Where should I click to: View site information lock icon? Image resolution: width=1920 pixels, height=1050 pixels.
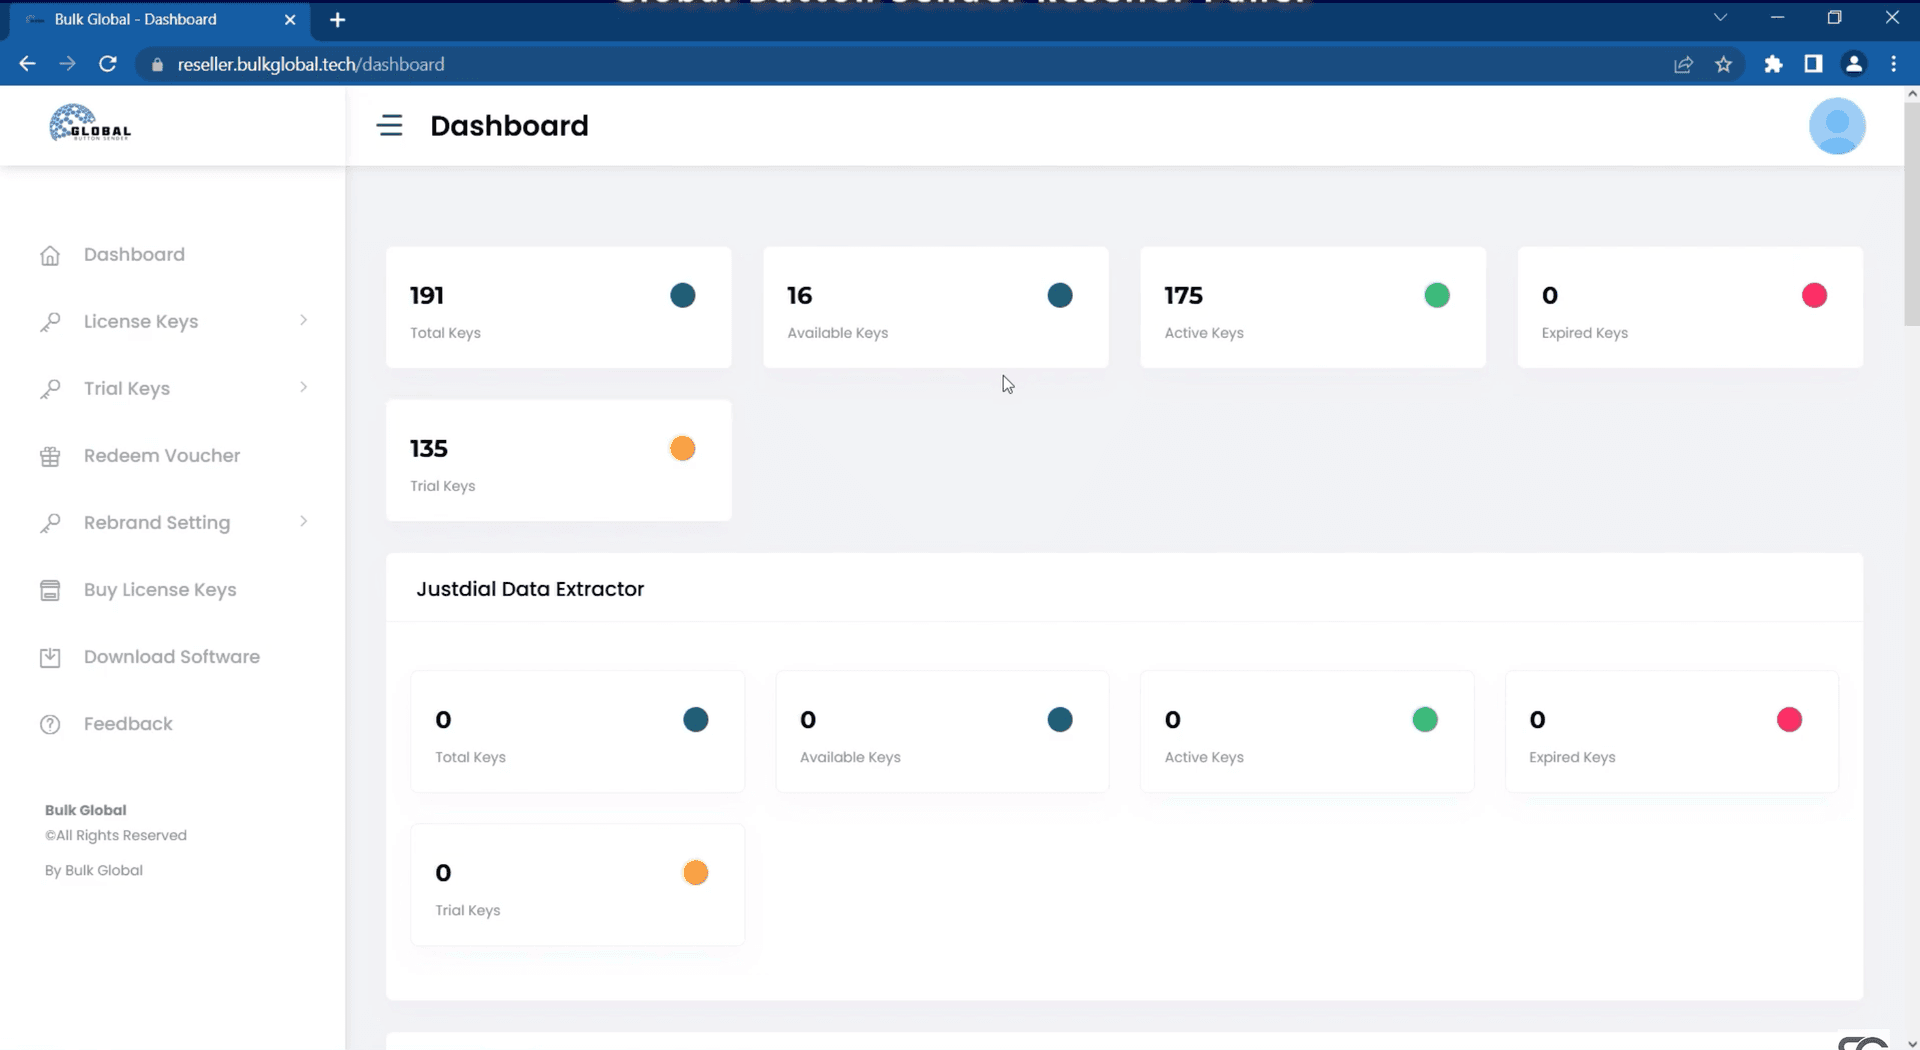(157, 64)
